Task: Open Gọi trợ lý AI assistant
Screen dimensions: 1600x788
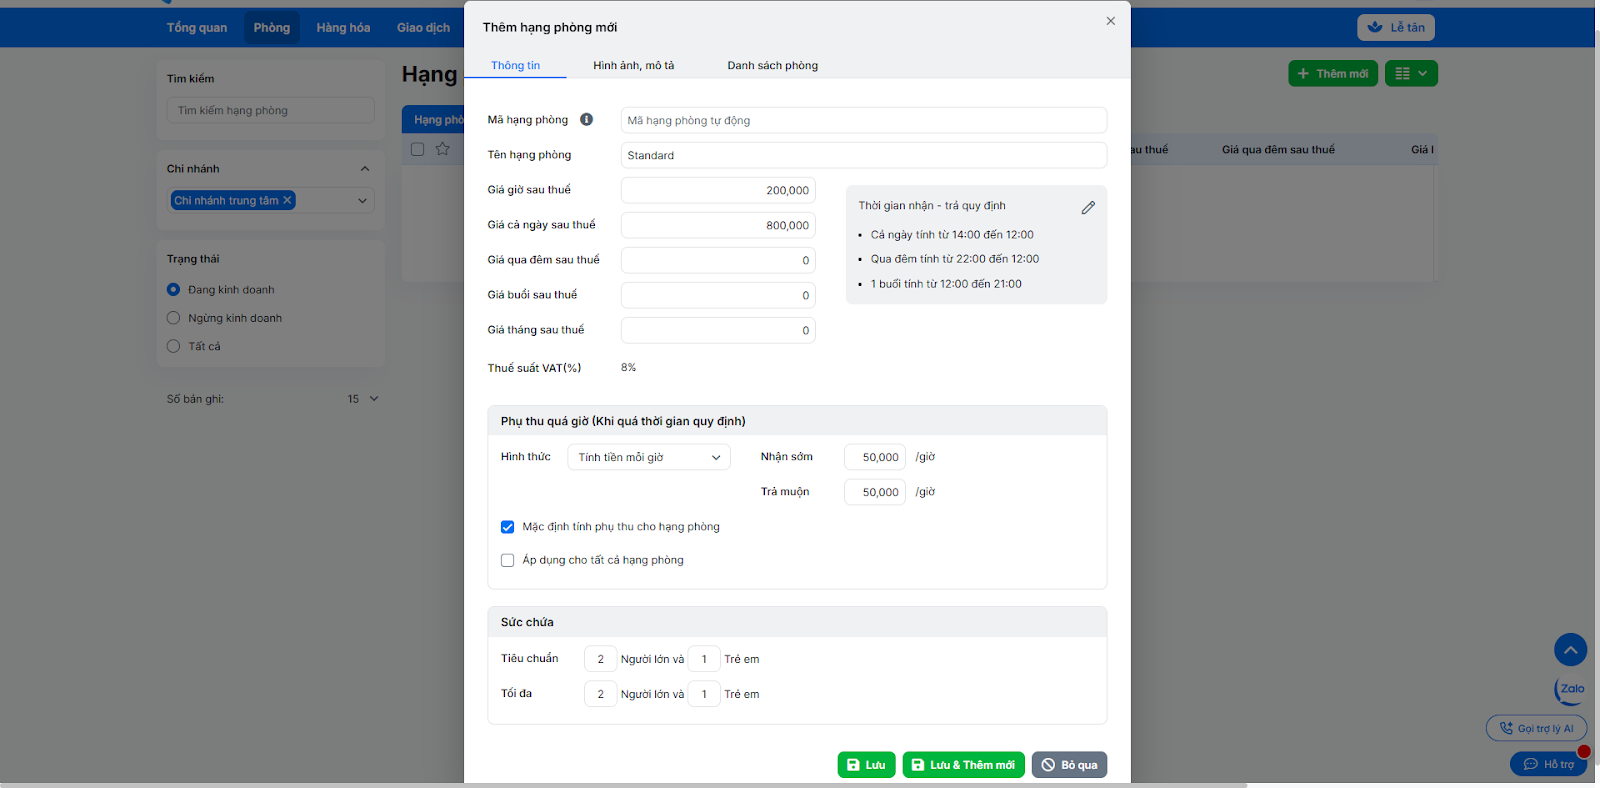Action: (1536, 728)
